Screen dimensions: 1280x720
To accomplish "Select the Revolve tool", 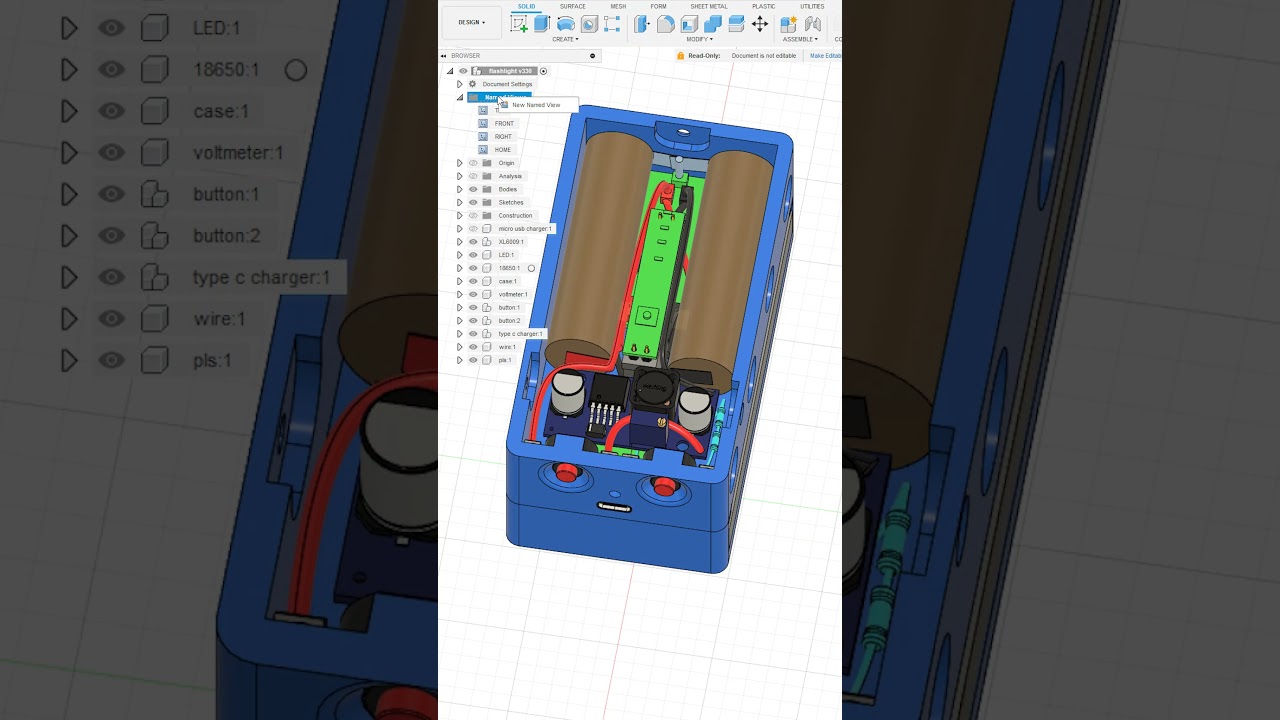I will point(566,24).
